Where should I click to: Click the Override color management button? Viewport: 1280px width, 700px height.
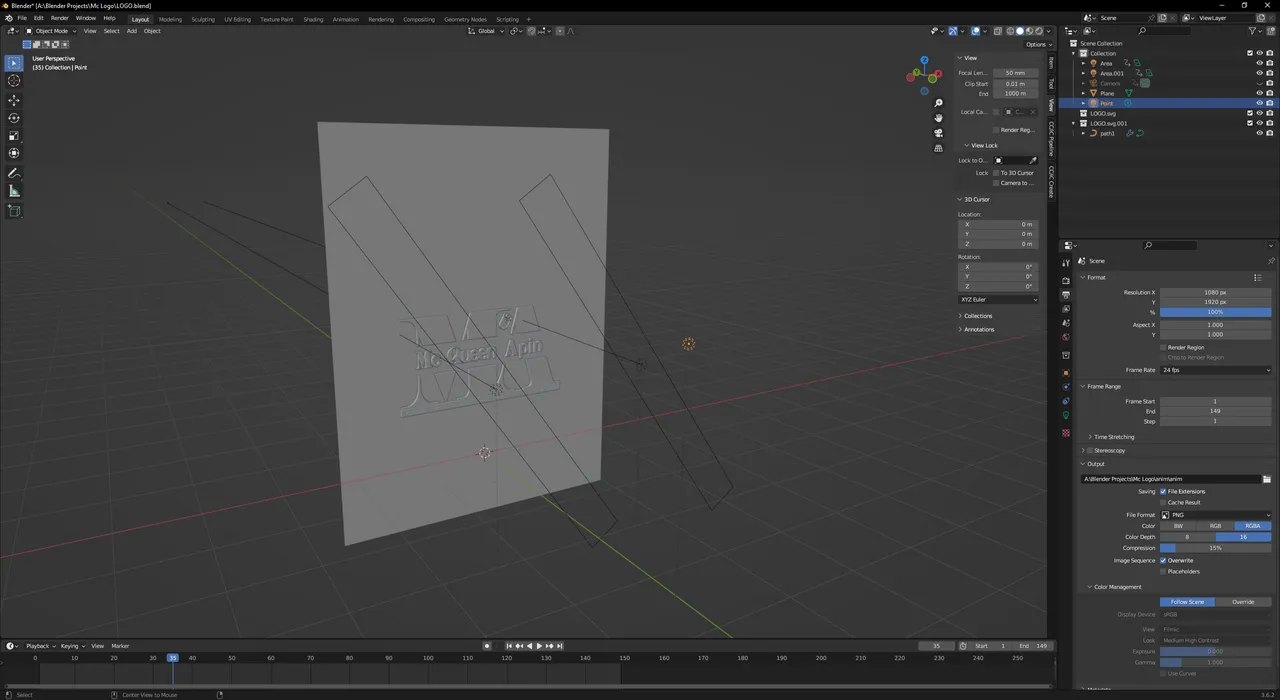click(1244, 602)
